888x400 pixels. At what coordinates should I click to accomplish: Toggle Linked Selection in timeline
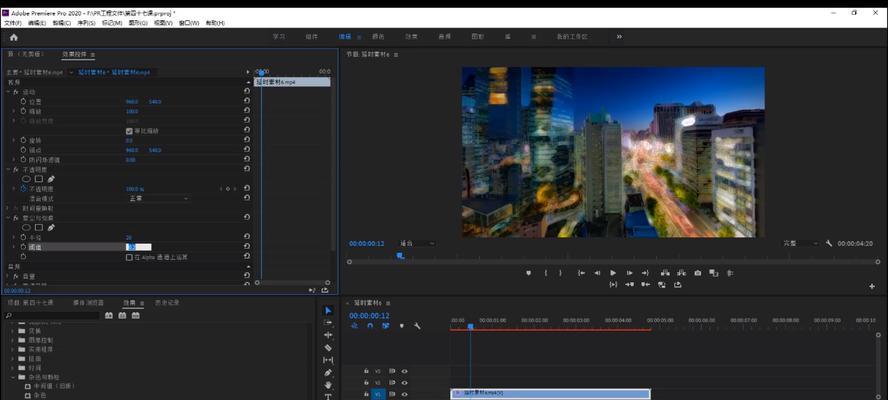tap(386, 326)
